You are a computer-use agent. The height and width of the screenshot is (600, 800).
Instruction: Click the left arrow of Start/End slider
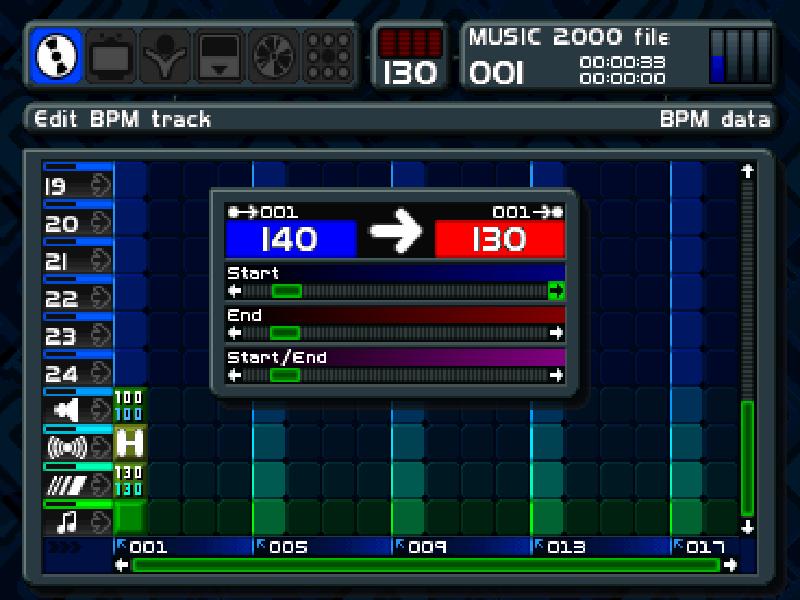234,376
